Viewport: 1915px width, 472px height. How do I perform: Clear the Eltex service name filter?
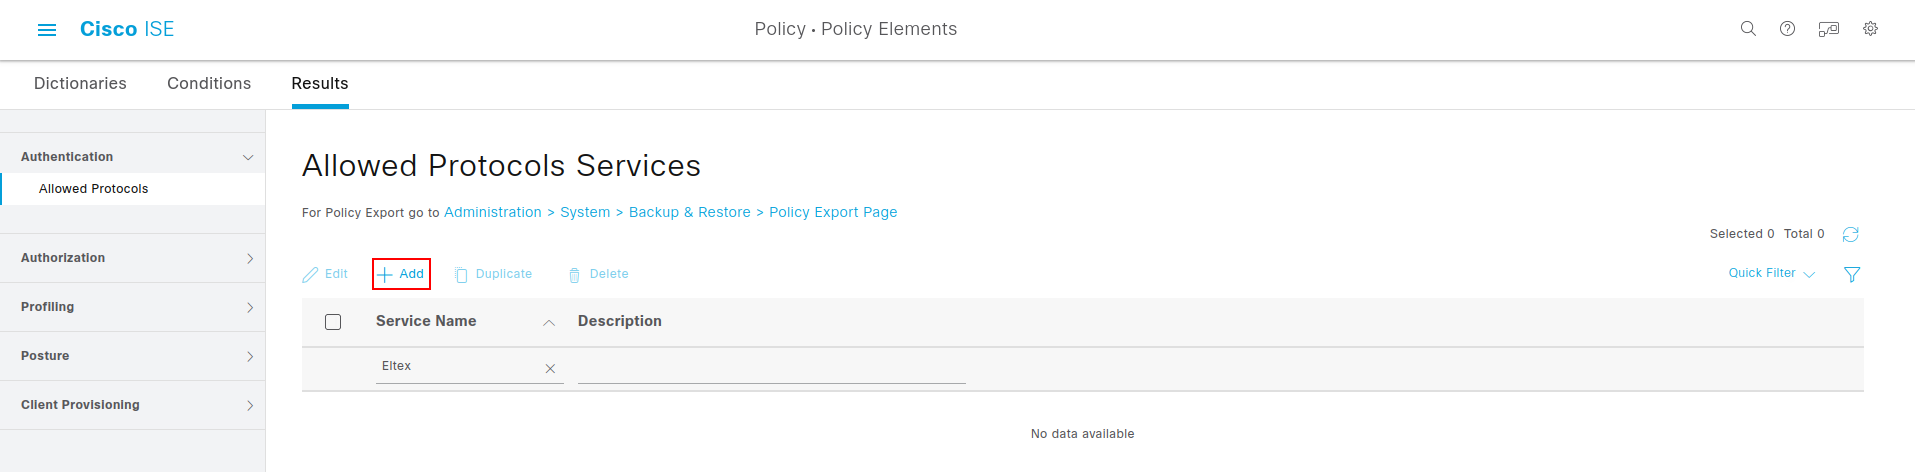[550, 369]
